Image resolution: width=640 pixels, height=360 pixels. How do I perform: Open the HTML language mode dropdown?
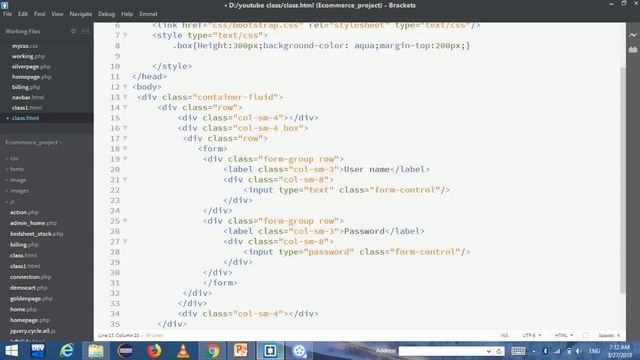tap(564, 335)
